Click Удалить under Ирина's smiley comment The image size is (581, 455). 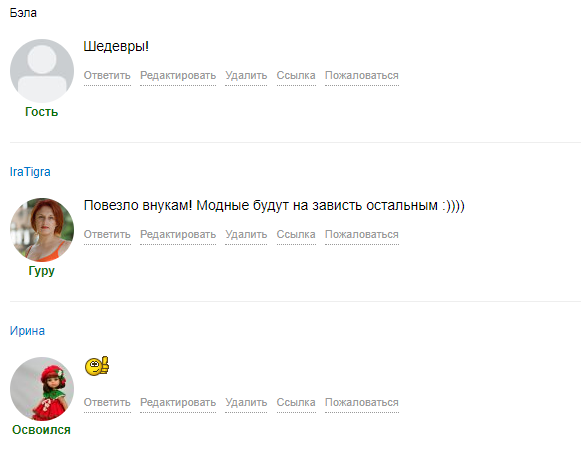(x=246, y=402)
